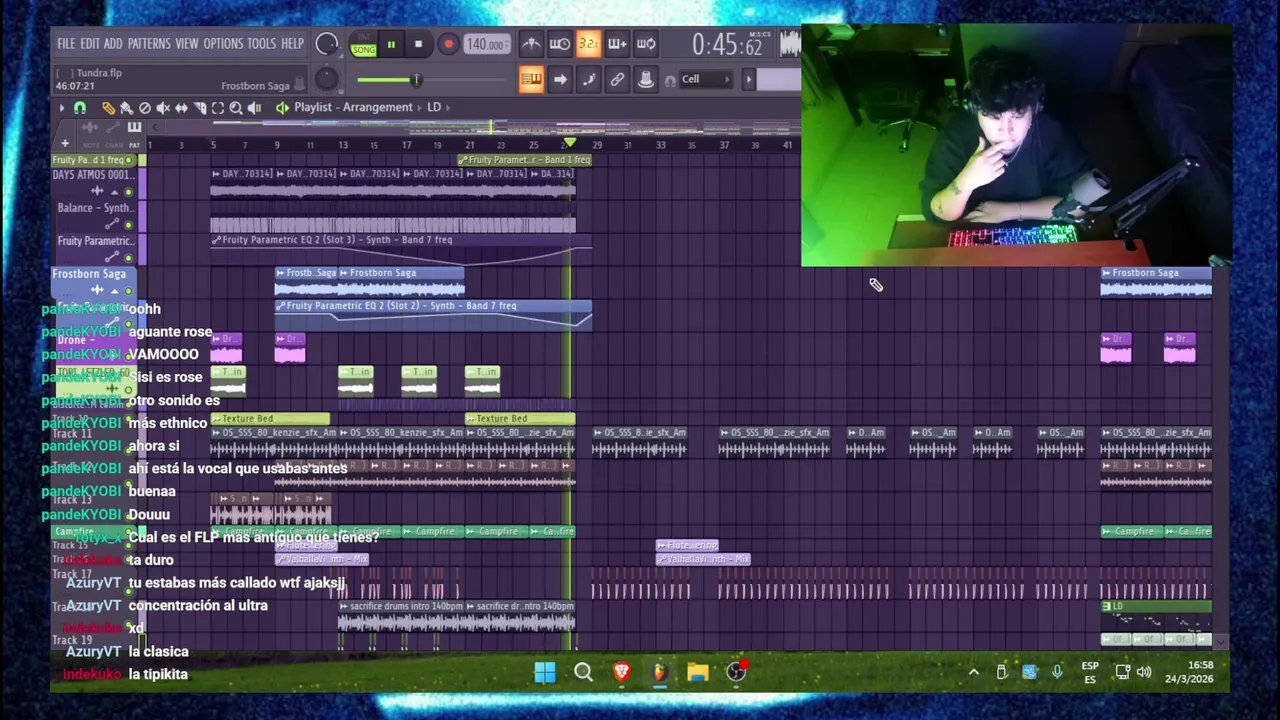Click the main pitch knob
Screen dimensions: 1280x720
326,78
